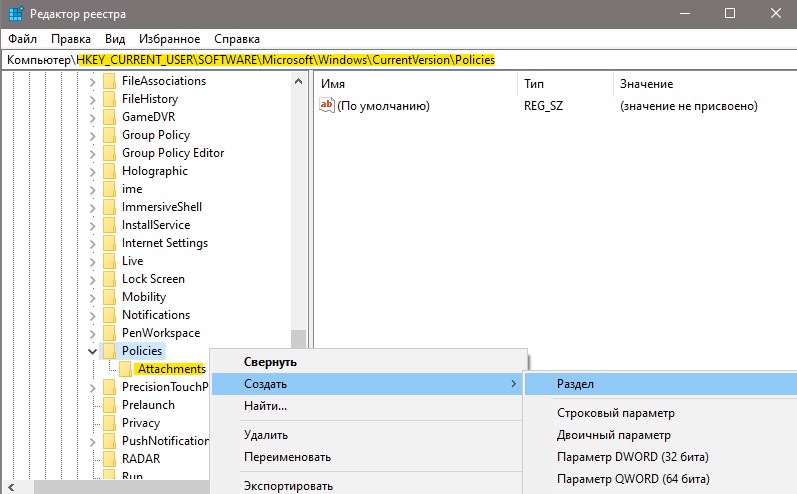Click the Internet Settings folder icon
The image size is (797, 494).
pos(109,243)
